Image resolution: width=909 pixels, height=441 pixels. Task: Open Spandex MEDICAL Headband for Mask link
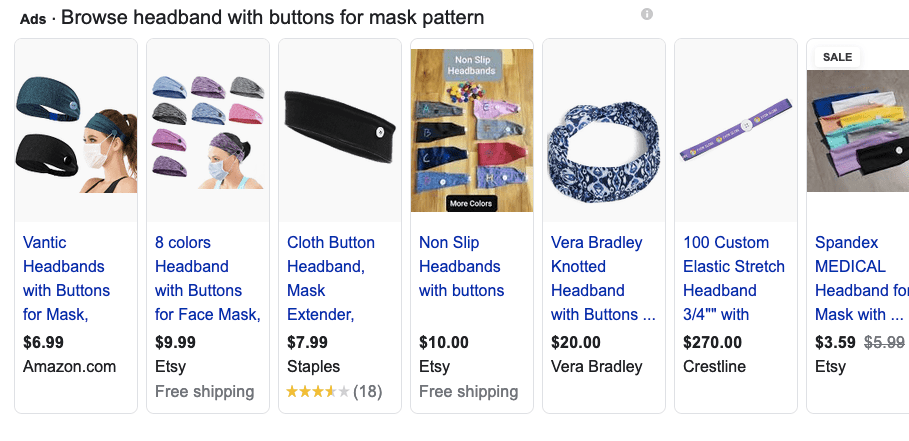coord(861,278)
